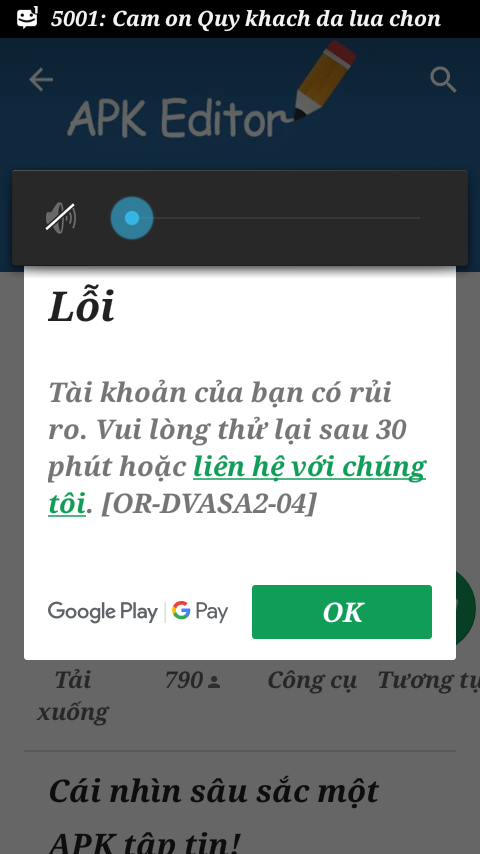Tap the pencil graphic in banner
This screenshot has height=854, width=480.
click(325, 80)
